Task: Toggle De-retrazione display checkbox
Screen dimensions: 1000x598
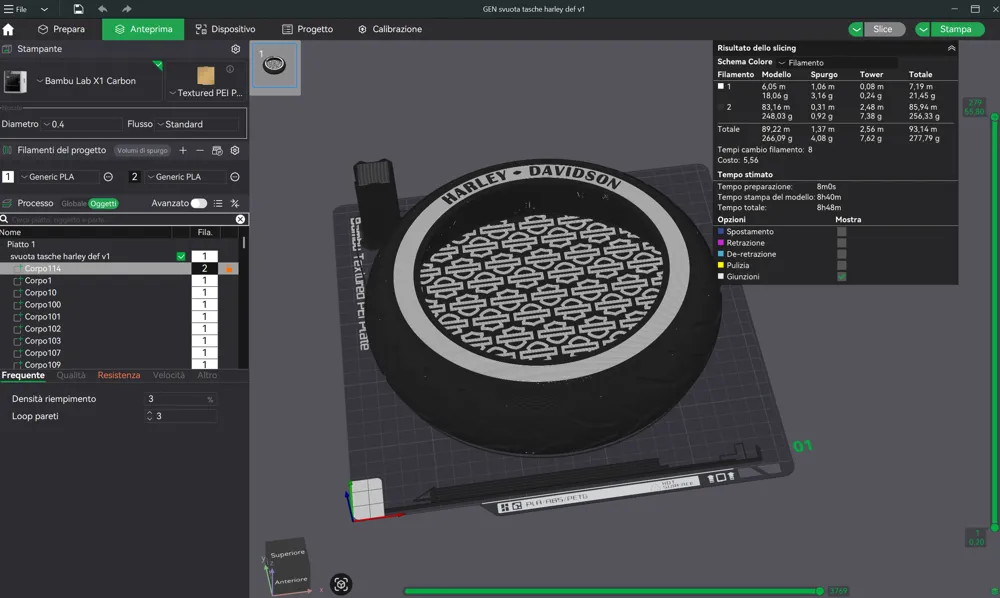Action: [x=842, y=254]
